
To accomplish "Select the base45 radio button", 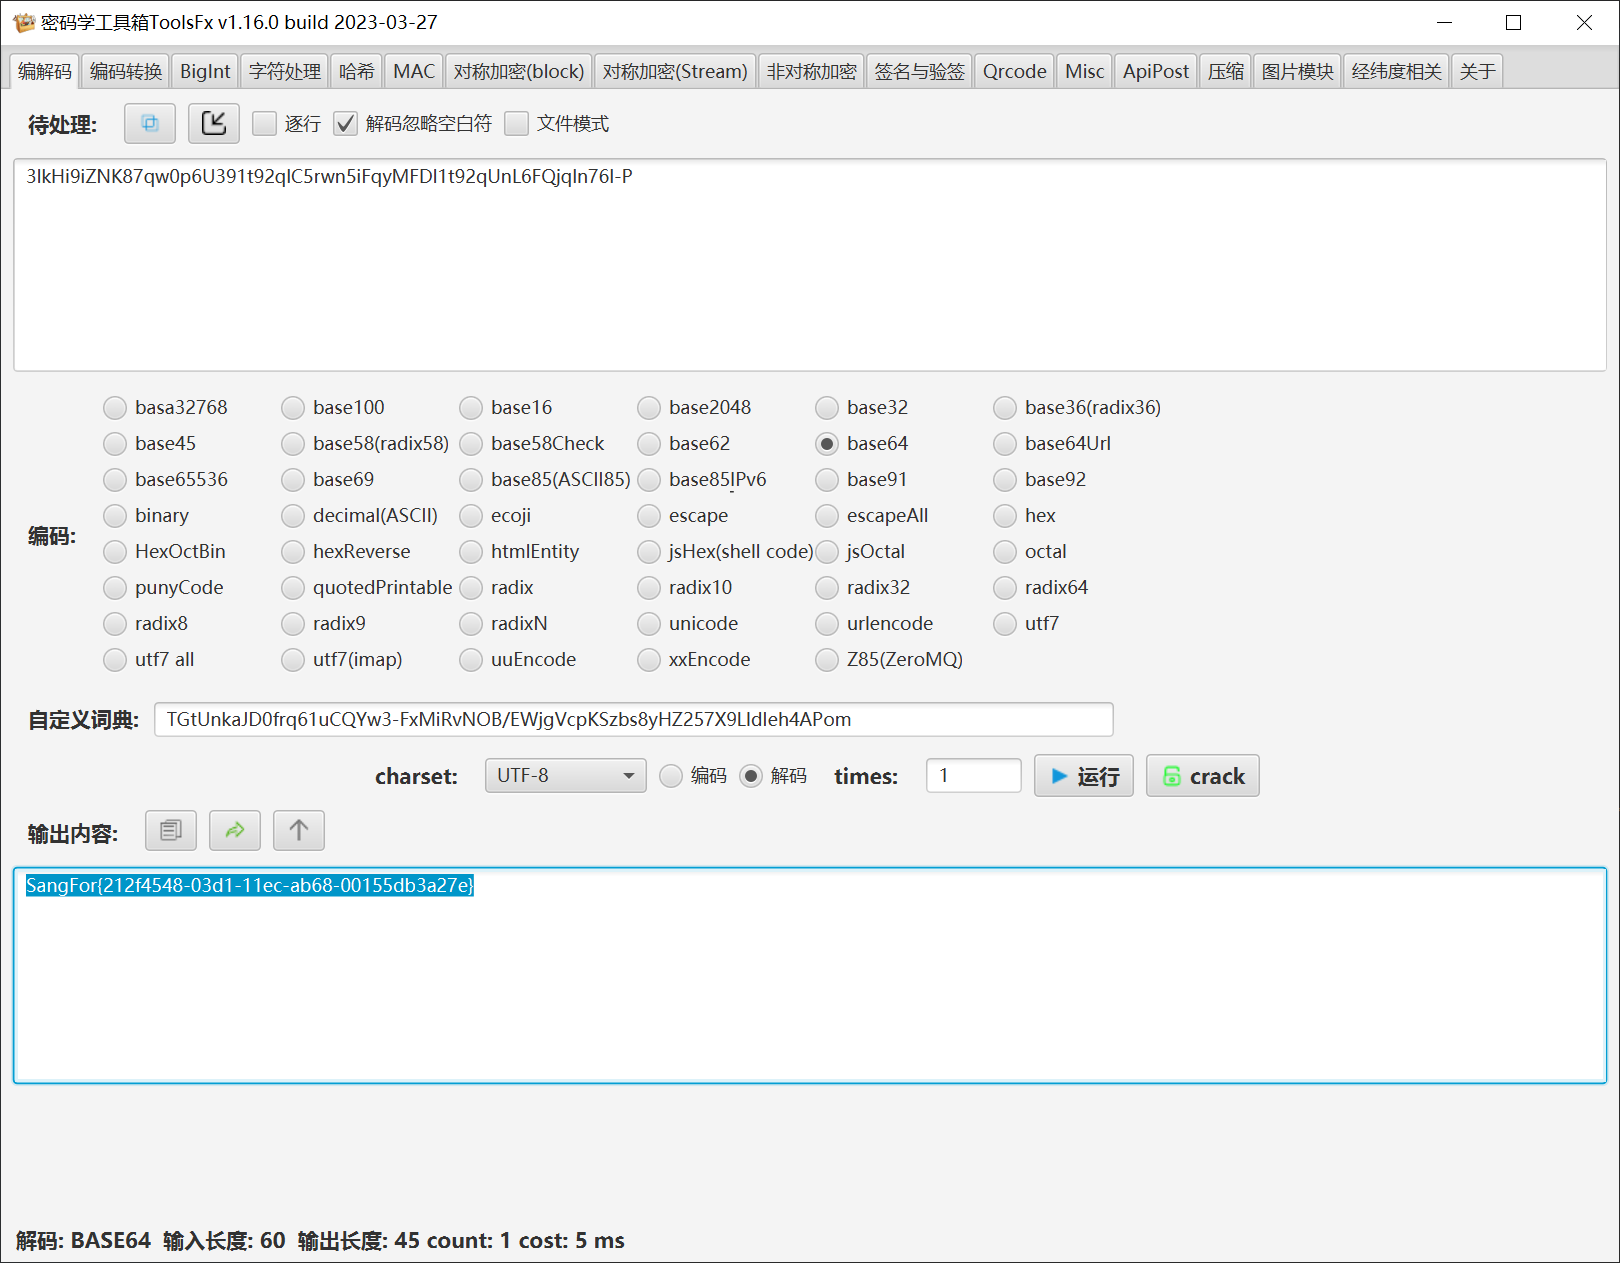I will pyautogui.click(x=115, y=443).
